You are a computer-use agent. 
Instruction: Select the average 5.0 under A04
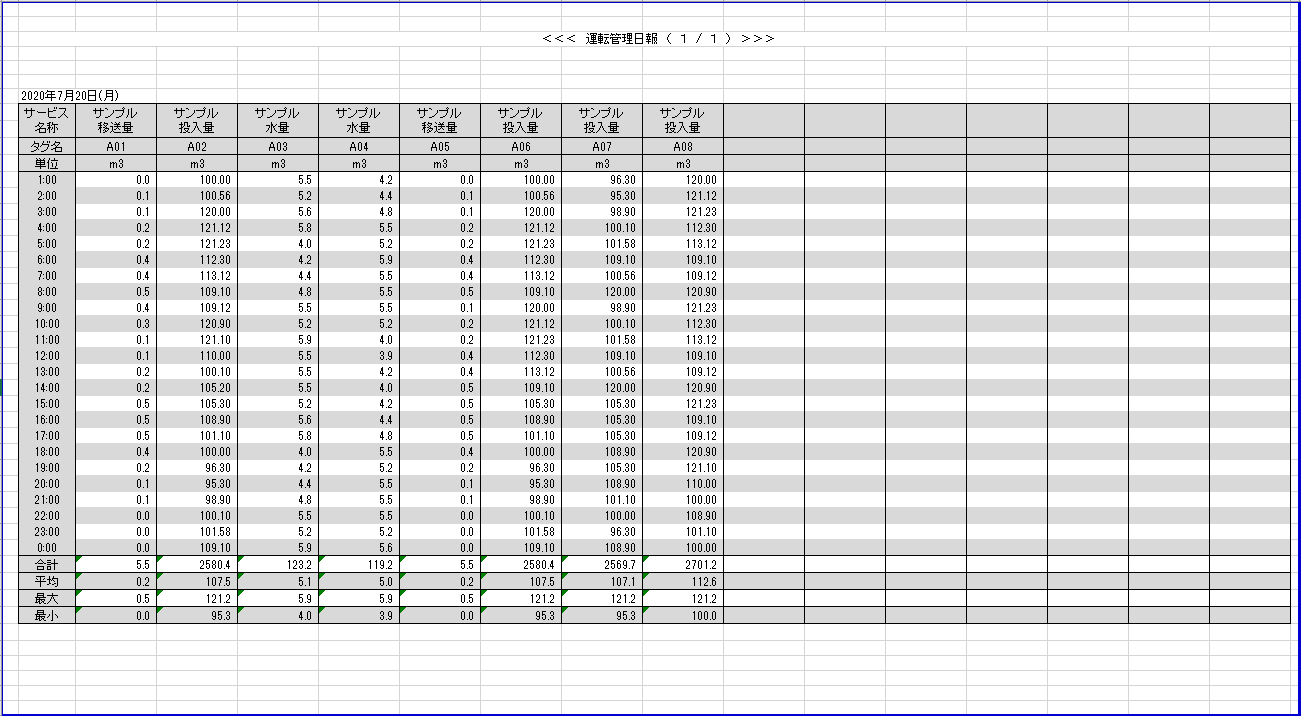click(359, 582)
